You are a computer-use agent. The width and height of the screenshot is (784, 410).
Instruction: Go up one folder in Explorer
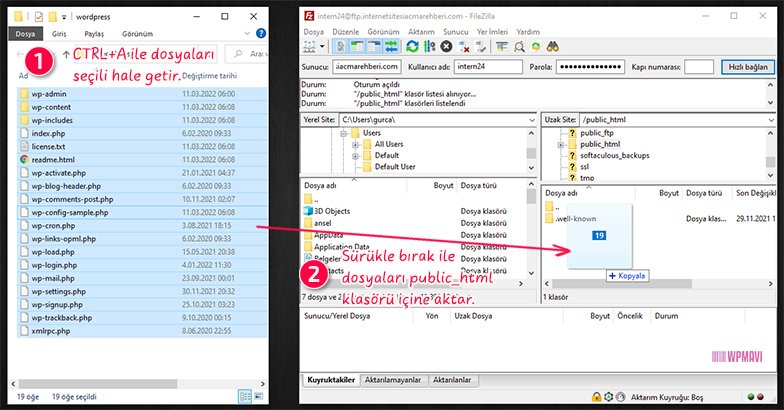(66, 54)
